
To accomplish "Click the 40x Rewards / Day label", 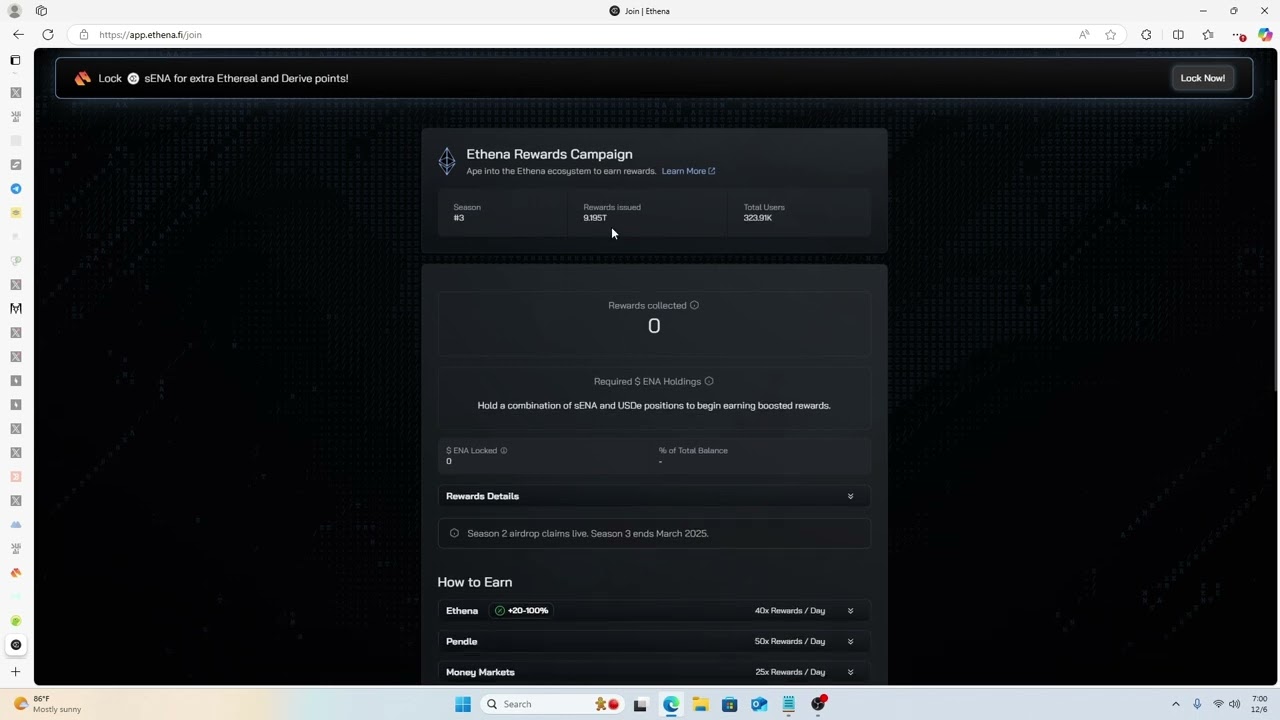I will pyautogui.click(x=790, y=610).
